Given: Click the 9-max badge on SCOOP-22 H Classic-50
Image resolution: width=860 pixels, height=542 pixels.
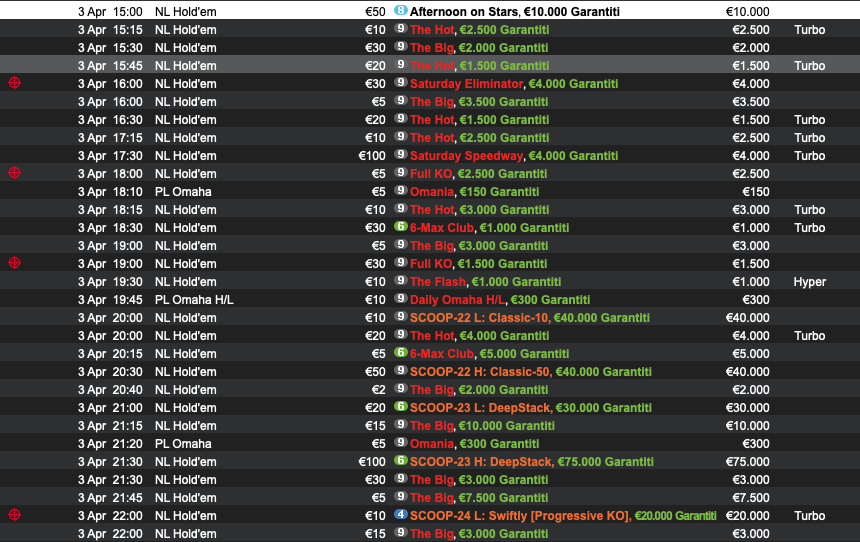Looking at the screenshot, I should [401, 371].
